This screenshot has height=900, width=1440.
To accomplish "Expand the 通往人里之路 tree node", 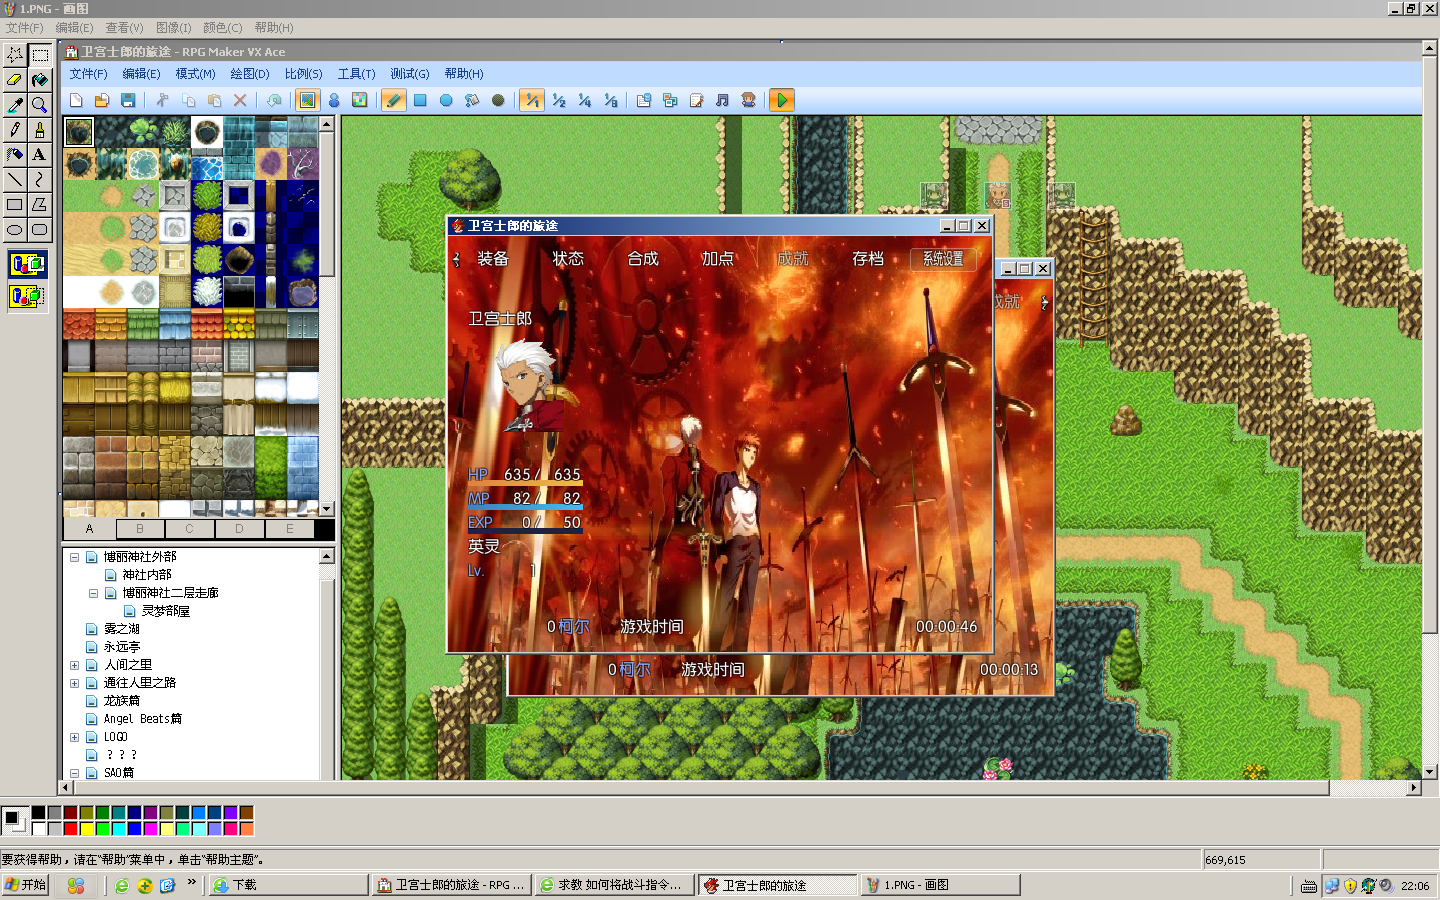I will point(74,683).
